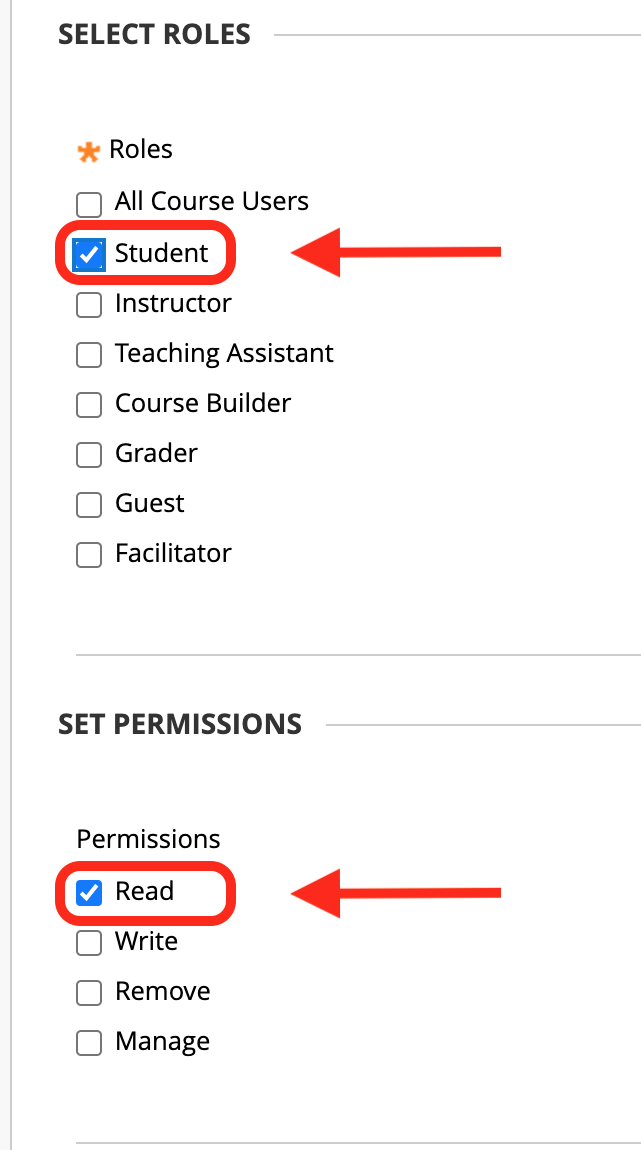The width and height of the screenshot is (641, 1150).
Task: Click the "Course Builder" label text
Action: click(x=203, y=403)
